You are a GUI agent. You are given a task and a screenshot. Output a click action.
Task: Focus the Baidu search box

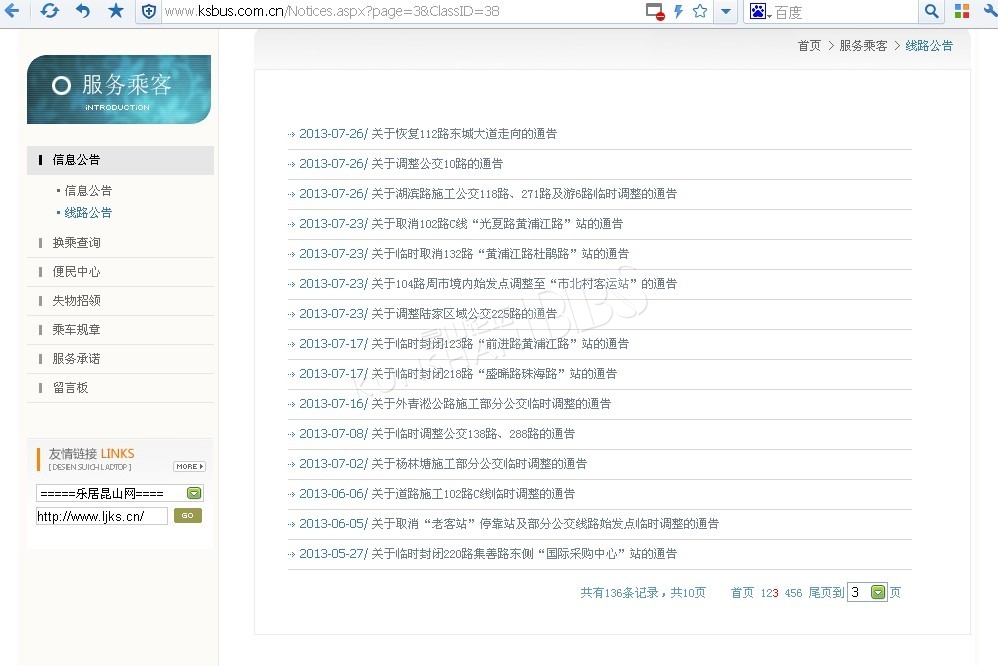click(x=845, y=11)
